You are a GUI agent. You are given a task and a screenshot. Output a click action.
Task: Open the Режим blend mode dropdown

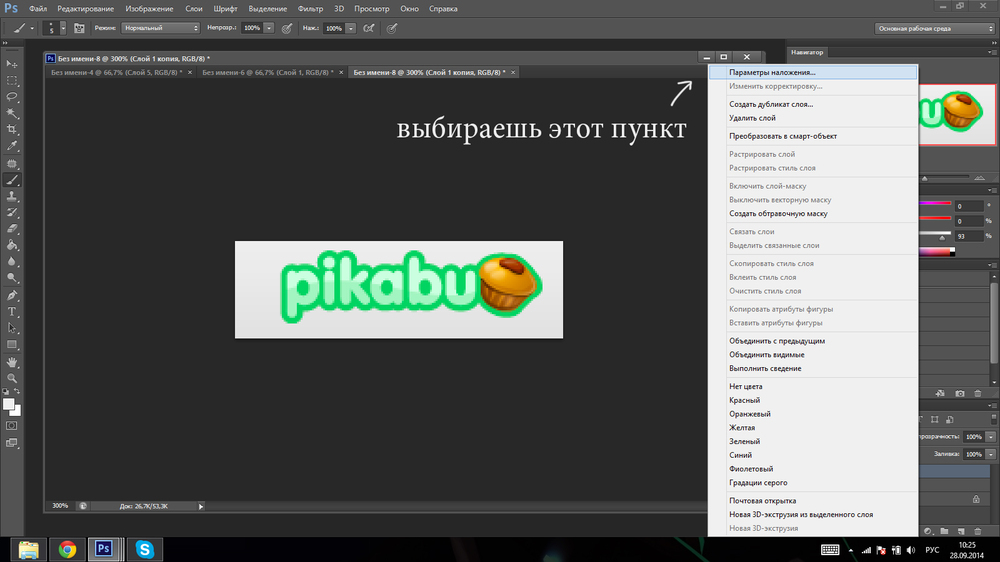[160, 28]
